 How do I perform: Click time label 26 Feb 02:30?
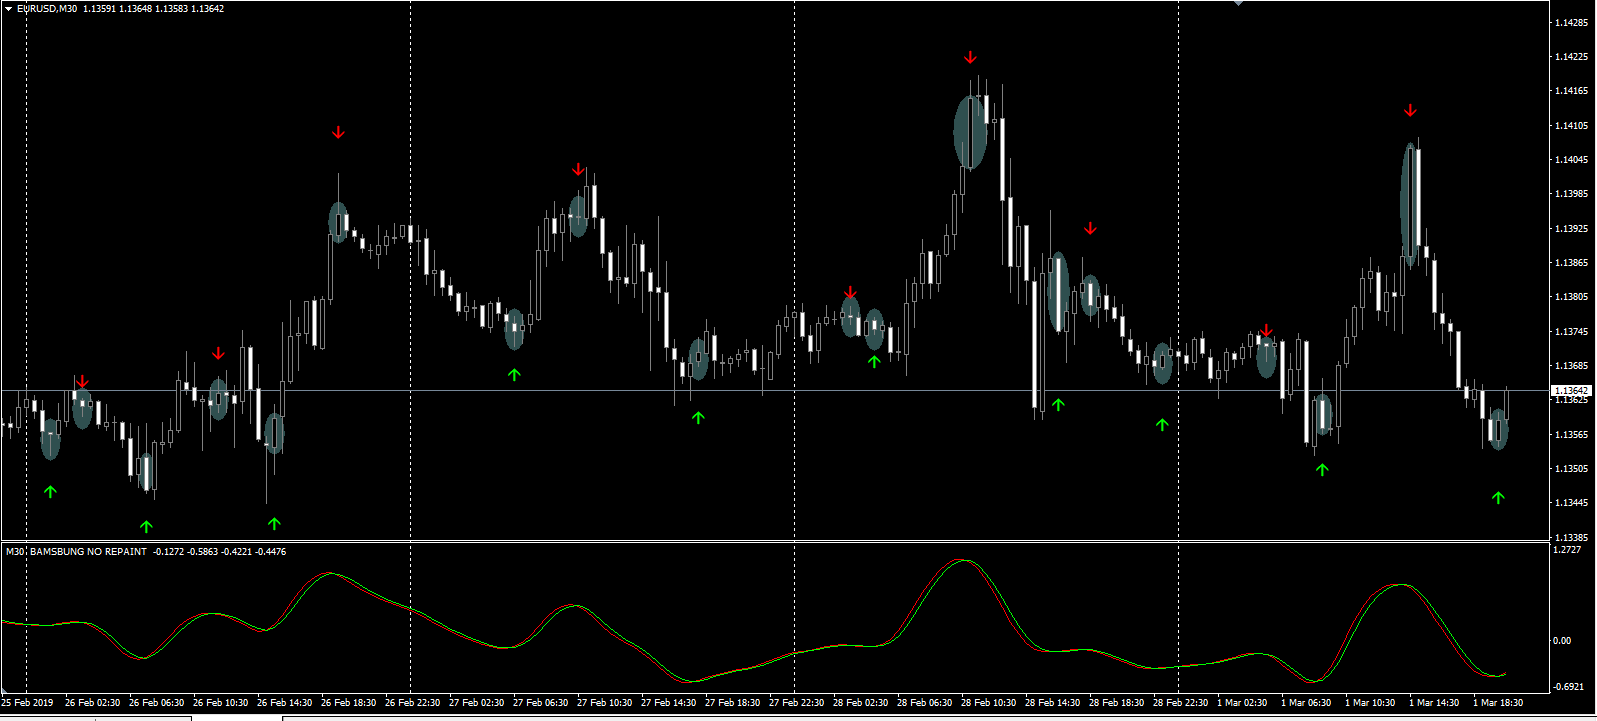[92, 703]
